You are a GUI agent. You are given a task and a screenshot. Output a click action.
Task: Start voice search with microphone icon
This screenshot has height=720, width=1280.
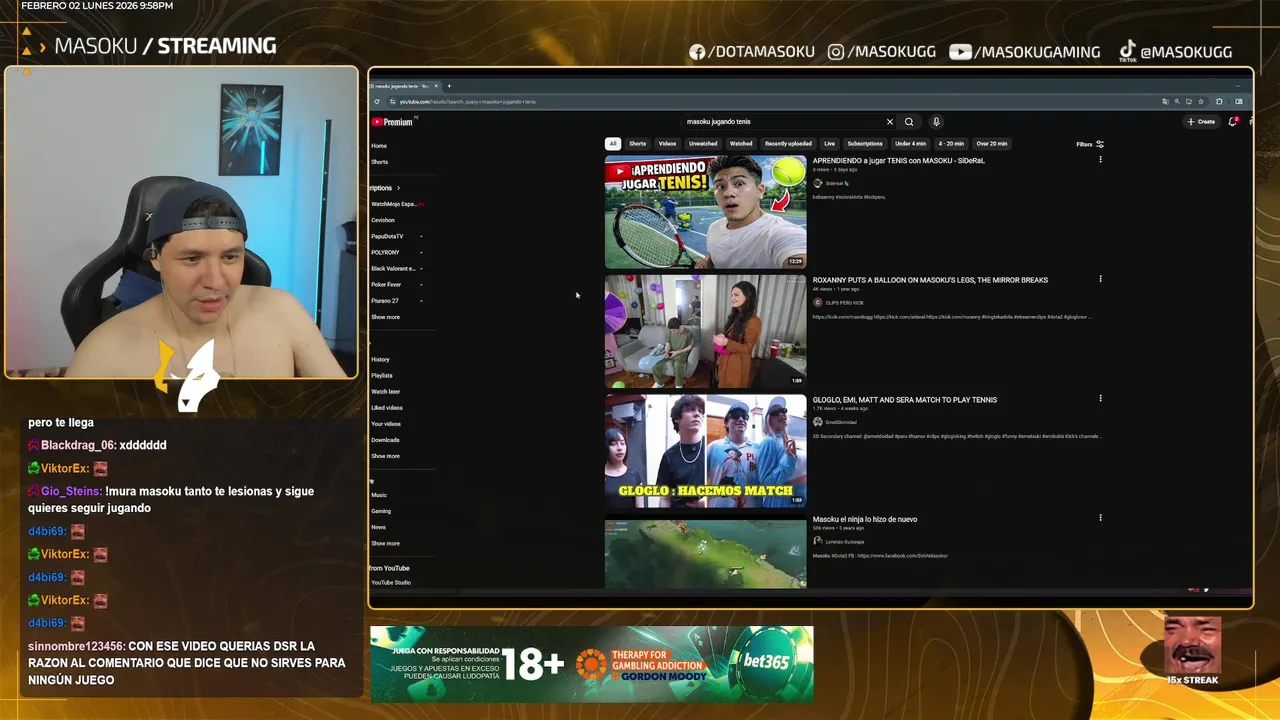point(936,122)
